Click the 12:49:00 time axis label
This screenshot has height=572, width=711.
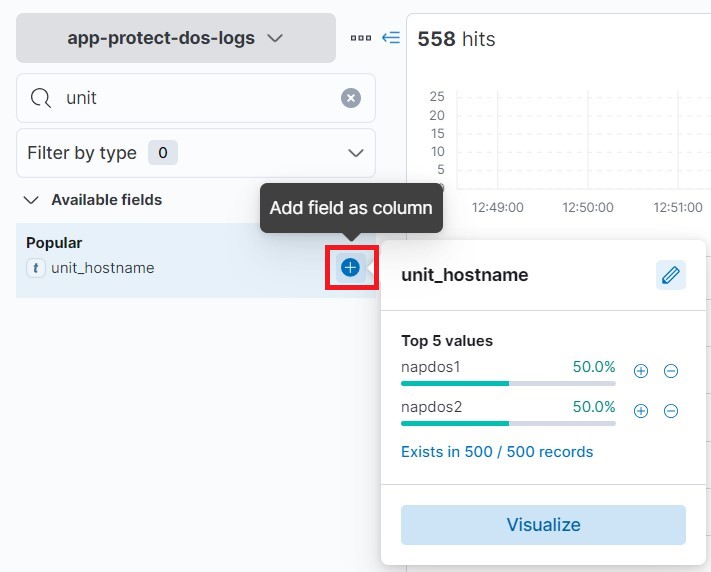pyautogui.click(x=497, y=207)
